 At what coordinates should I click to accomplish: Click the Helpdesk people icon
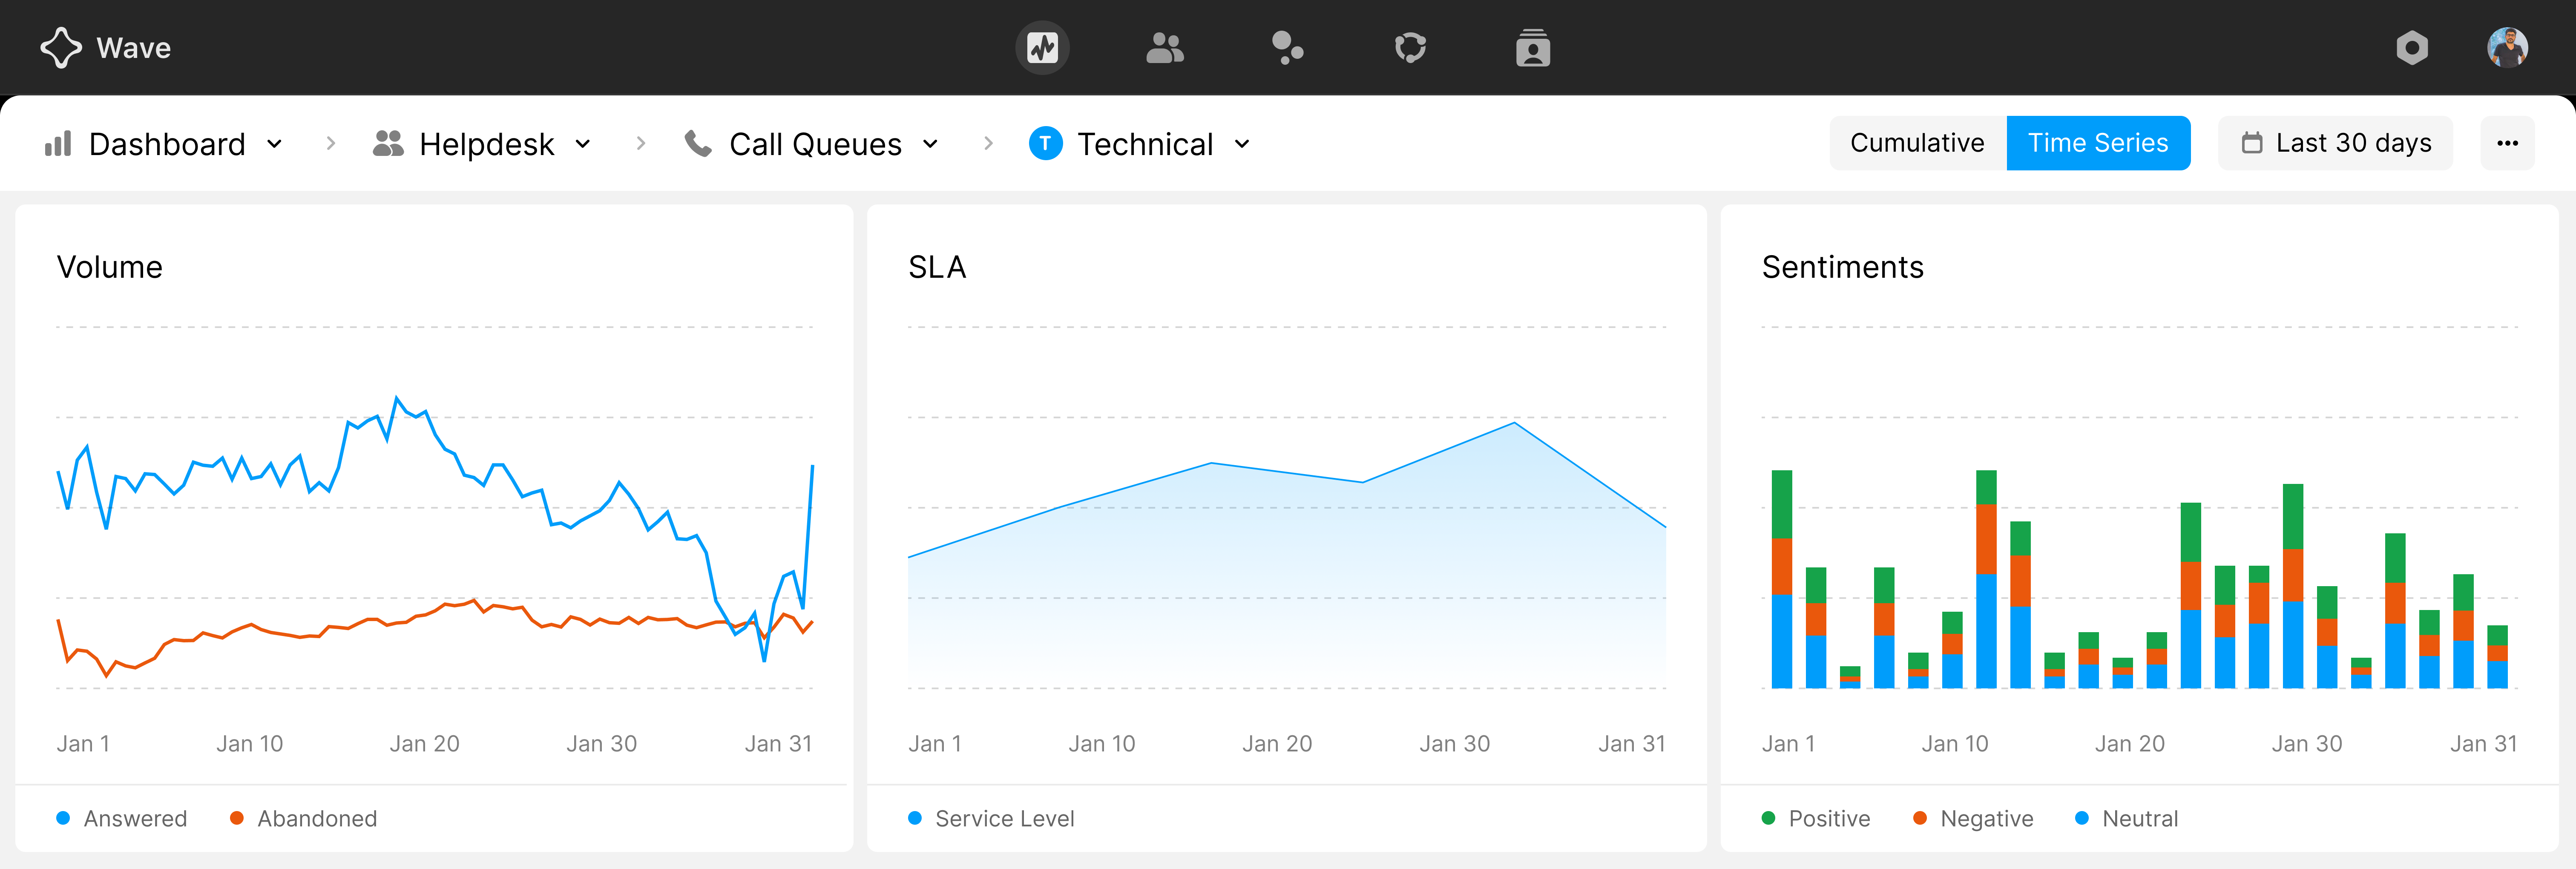coord(388,144)
